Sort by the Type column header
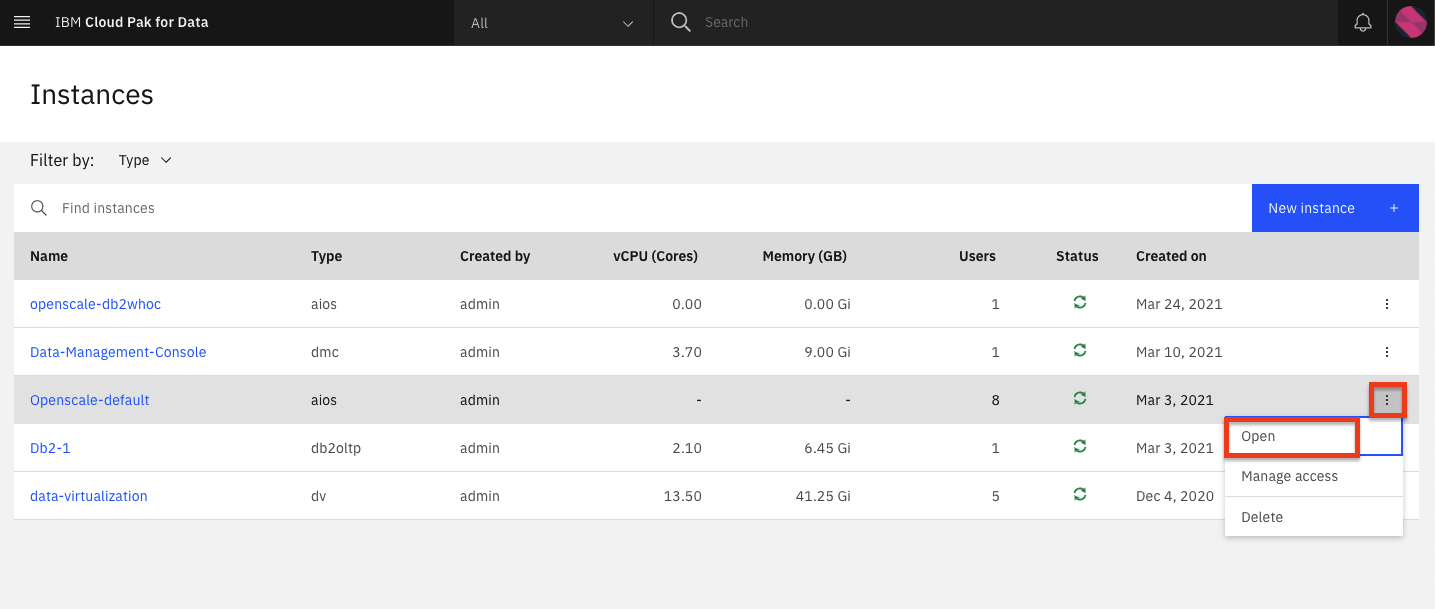This screenshot has height=609, width=1435. point(326,256)
